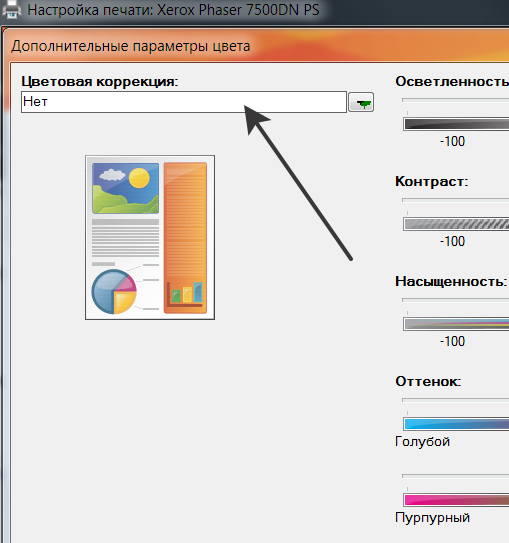Image resolution: width=509 pixels, height=543 pixels.
Task: Click the Оттенок label
Action: [428, 382]
